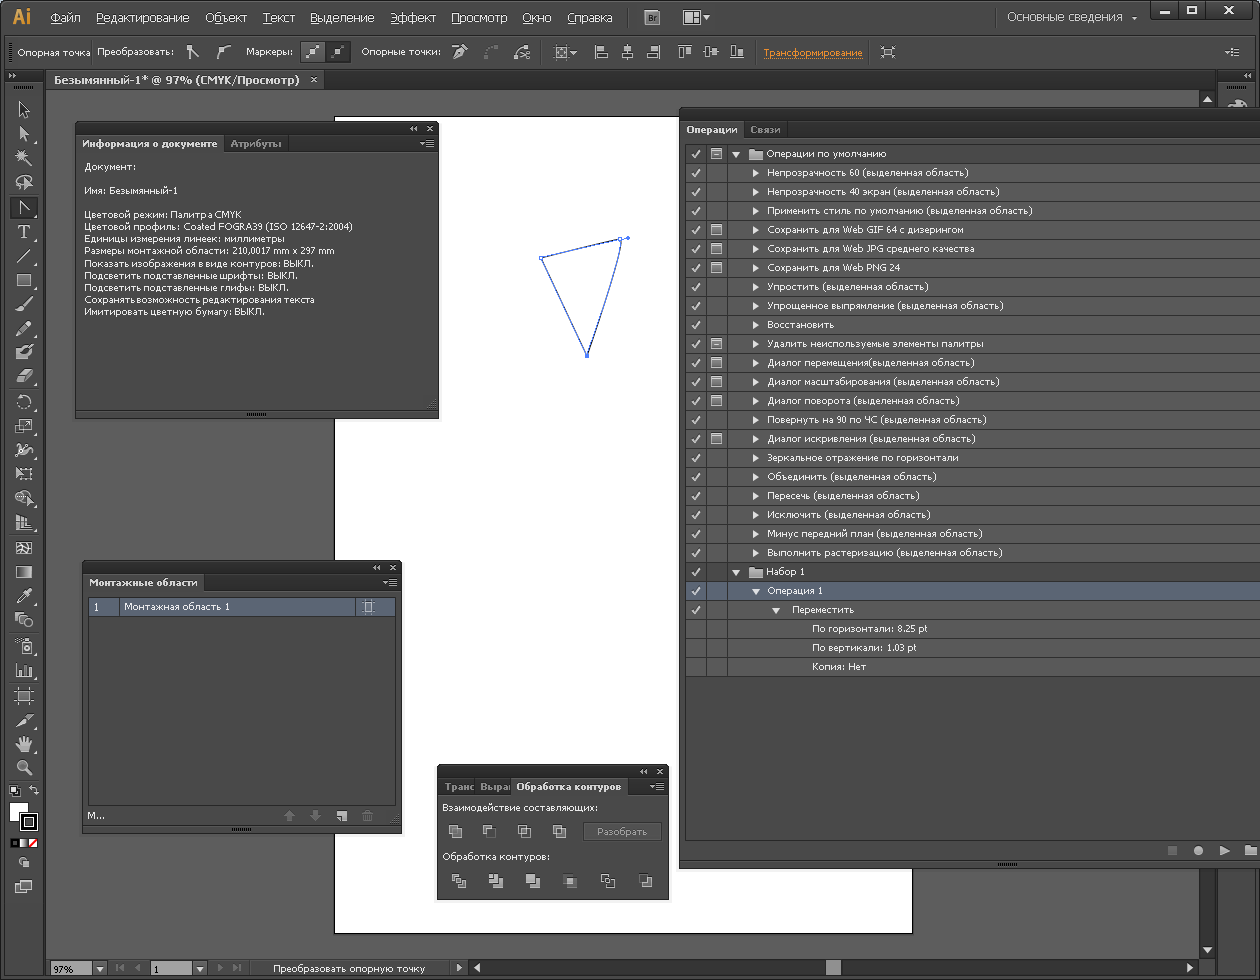Select the Gradient tool
1260x980 pixels.
click(x=24, y=572)
